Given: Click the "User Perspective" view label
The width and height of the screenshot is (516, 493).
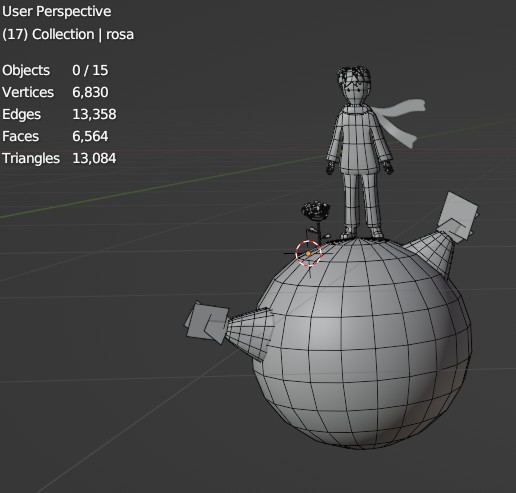Looking at the screenshot, I should [56, 12].
